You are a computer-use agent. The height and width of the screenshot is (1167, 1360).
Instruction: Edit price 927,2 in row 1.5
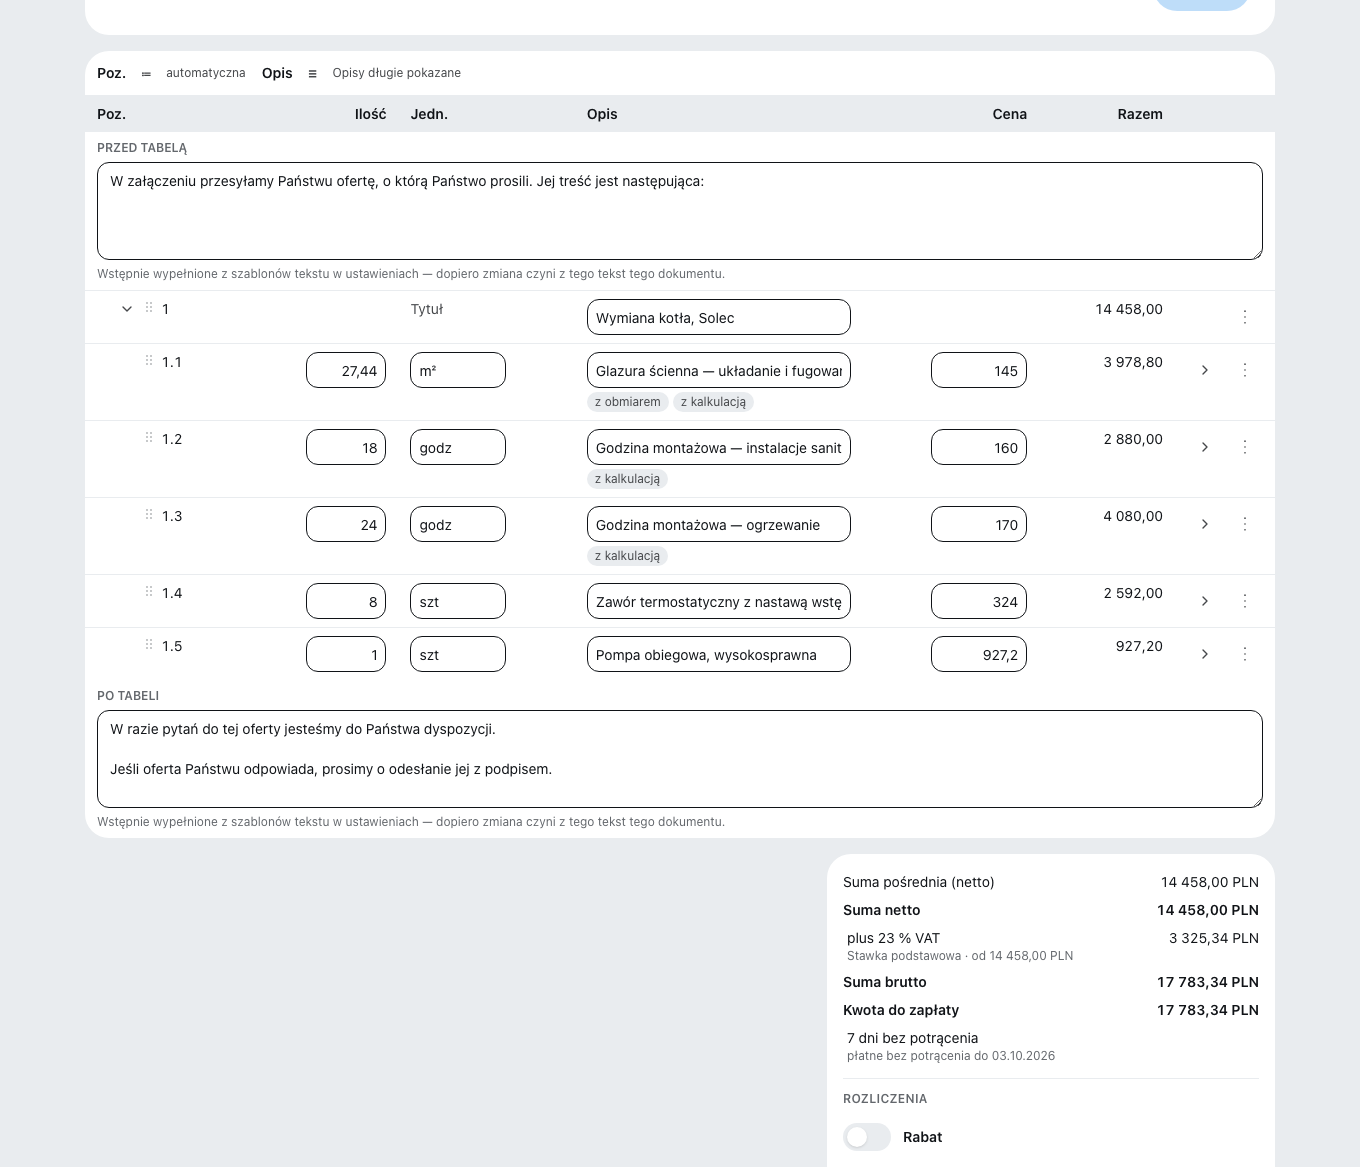click(979, 654)
